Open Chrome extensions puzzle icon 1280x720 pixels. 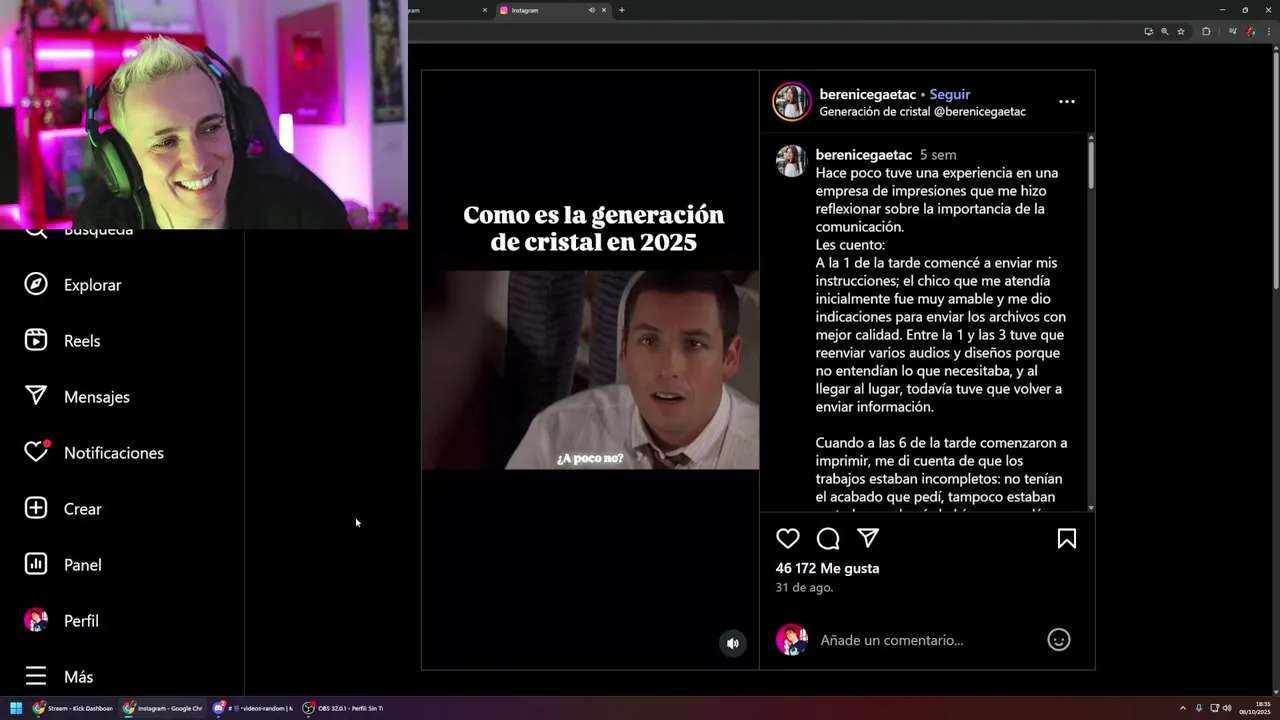click(1206, 32)
